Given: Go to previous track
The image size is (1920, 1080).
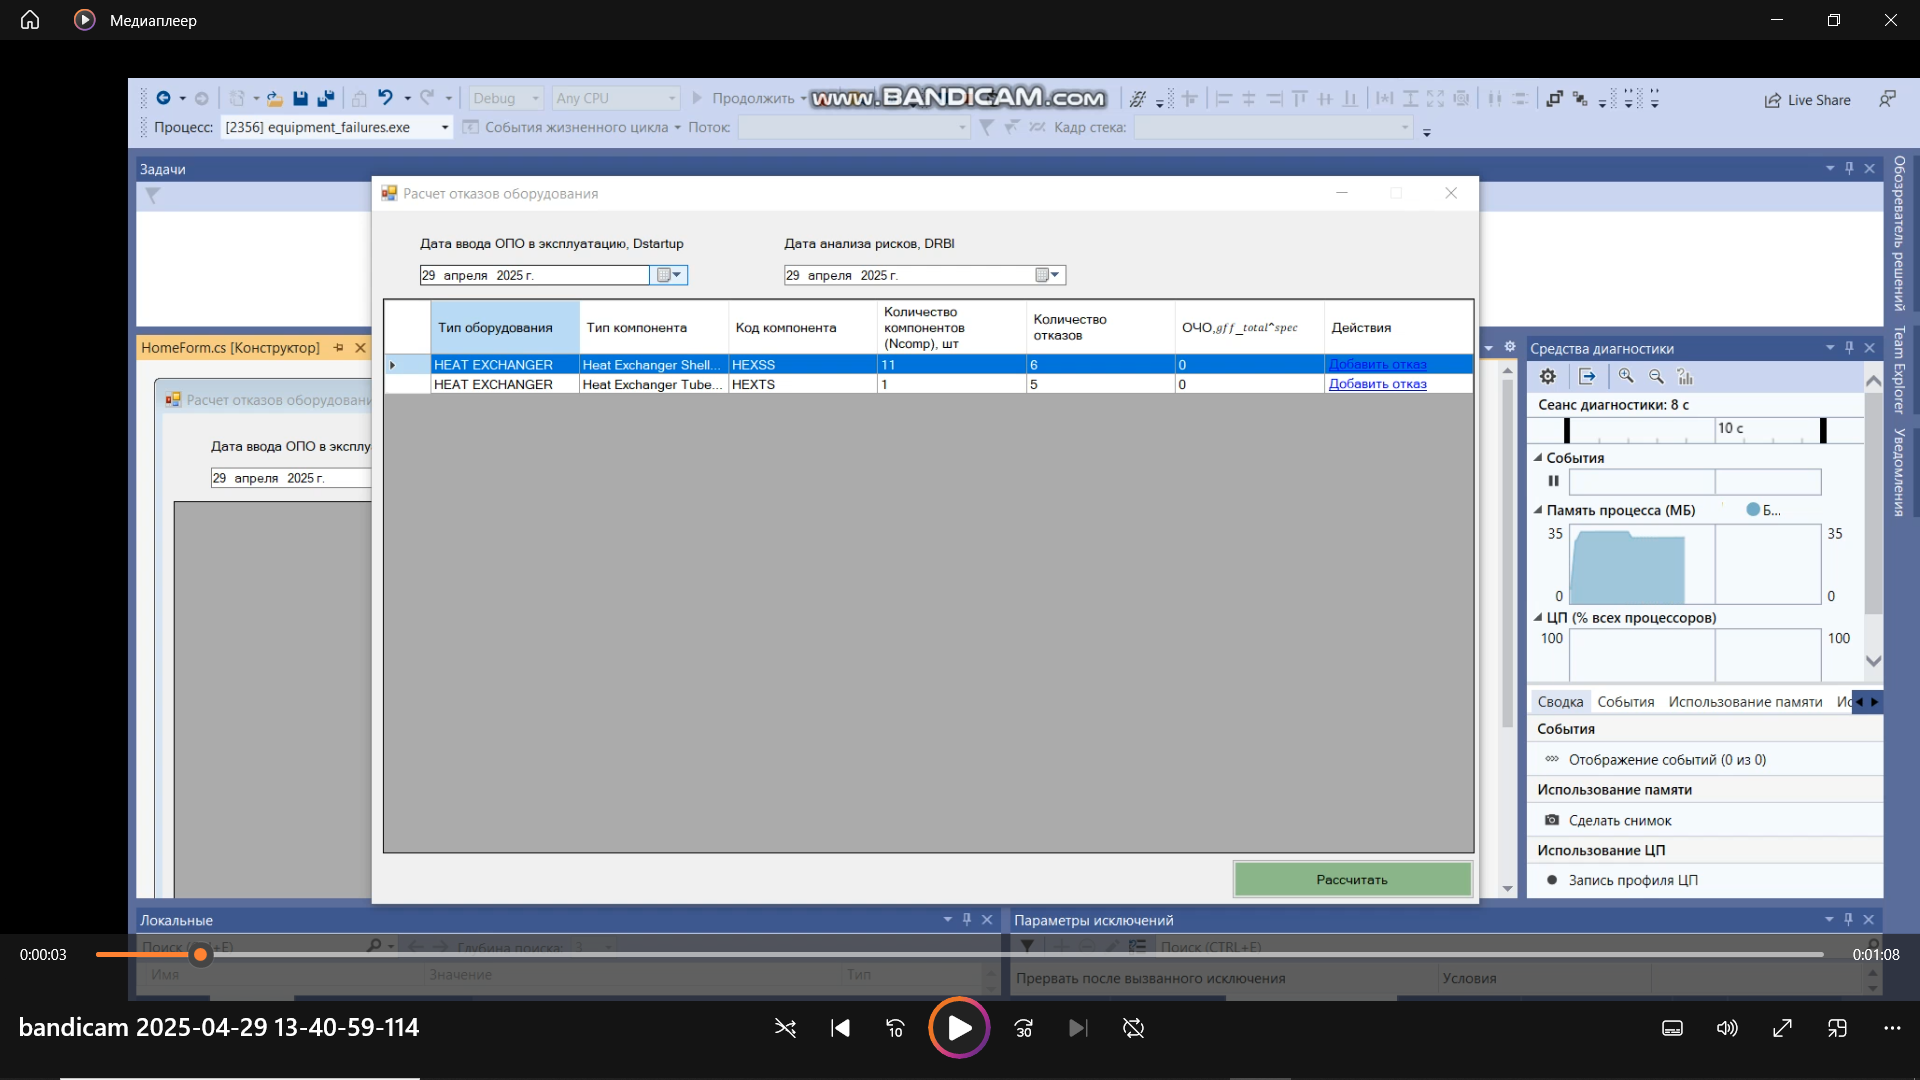Looking at the screenshot, I should pos(840,1028).
